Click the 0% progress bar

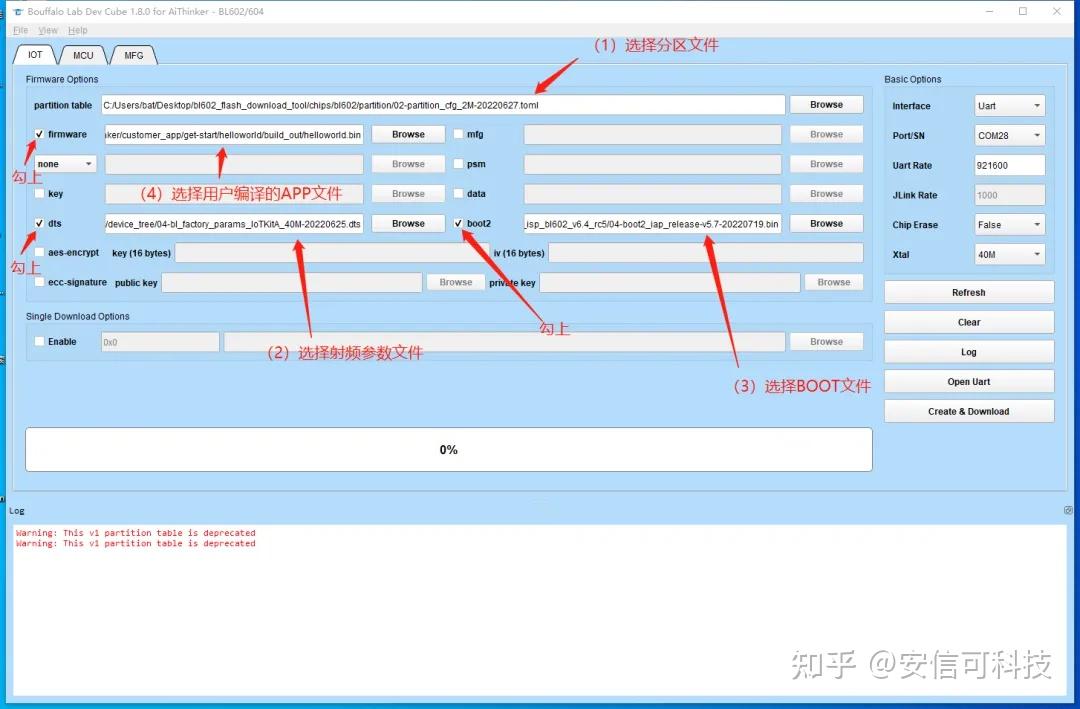pyautogui.click(x=448, y=449)
